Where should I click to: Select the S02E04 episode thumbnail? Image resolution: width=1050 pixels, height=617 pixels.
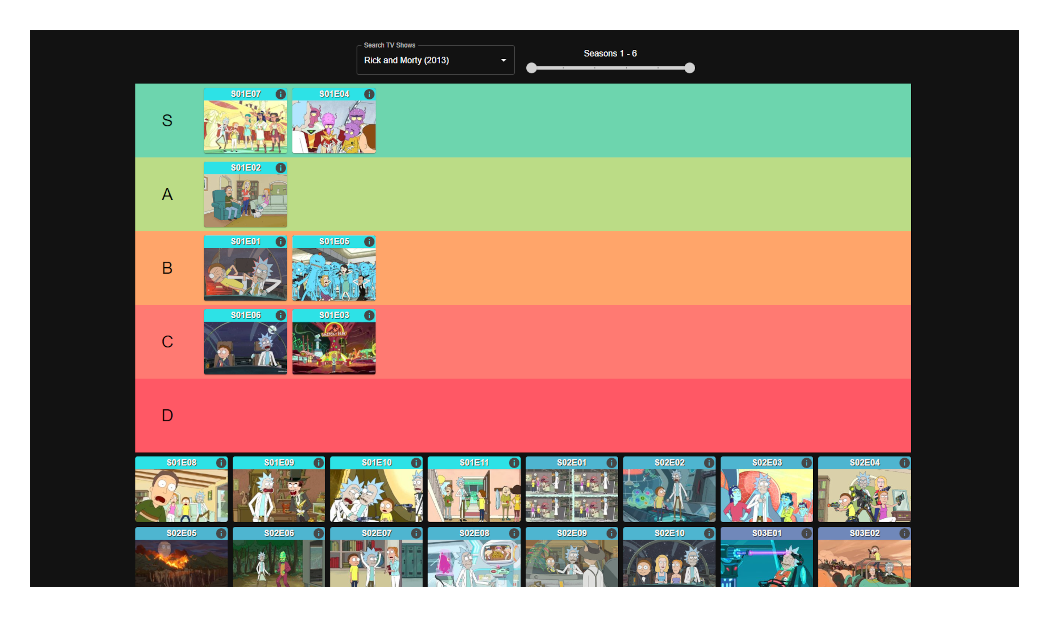864,495
